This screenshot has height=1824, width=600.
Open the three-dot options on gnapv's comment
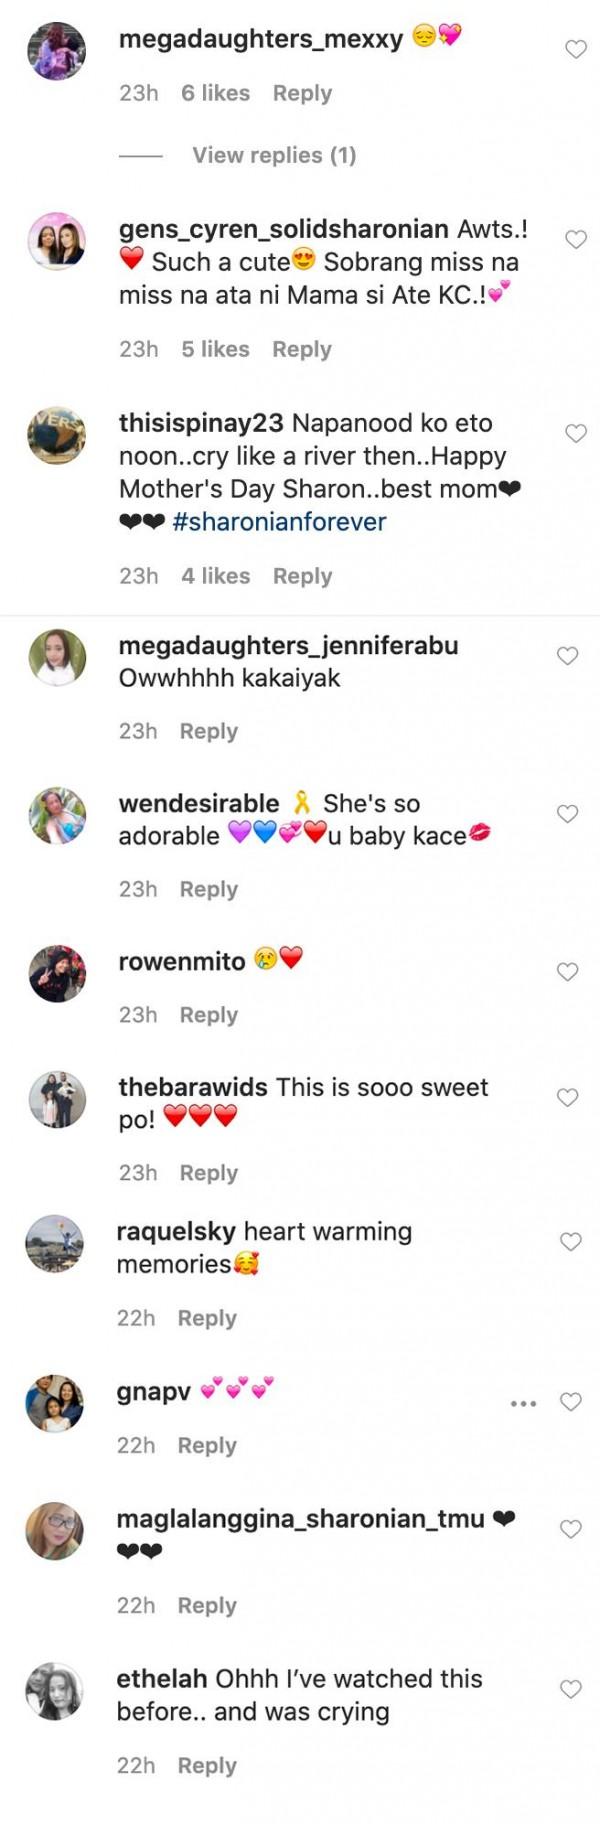(523, 1404)
